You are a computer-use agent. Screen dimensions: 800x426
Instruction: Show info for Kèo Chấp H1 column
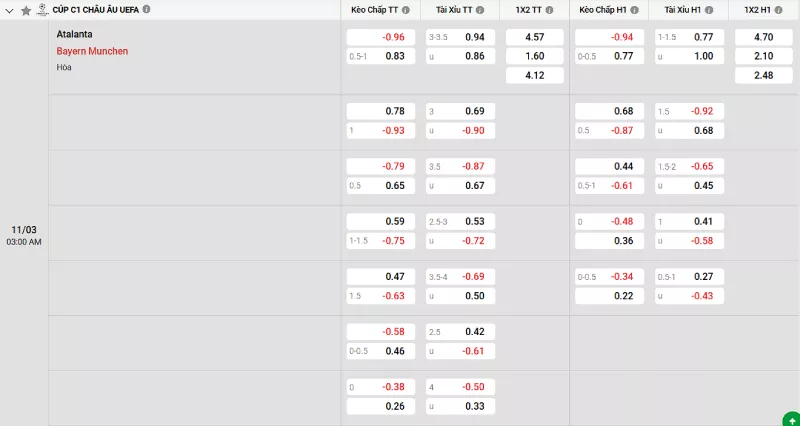tap(636, 10)
